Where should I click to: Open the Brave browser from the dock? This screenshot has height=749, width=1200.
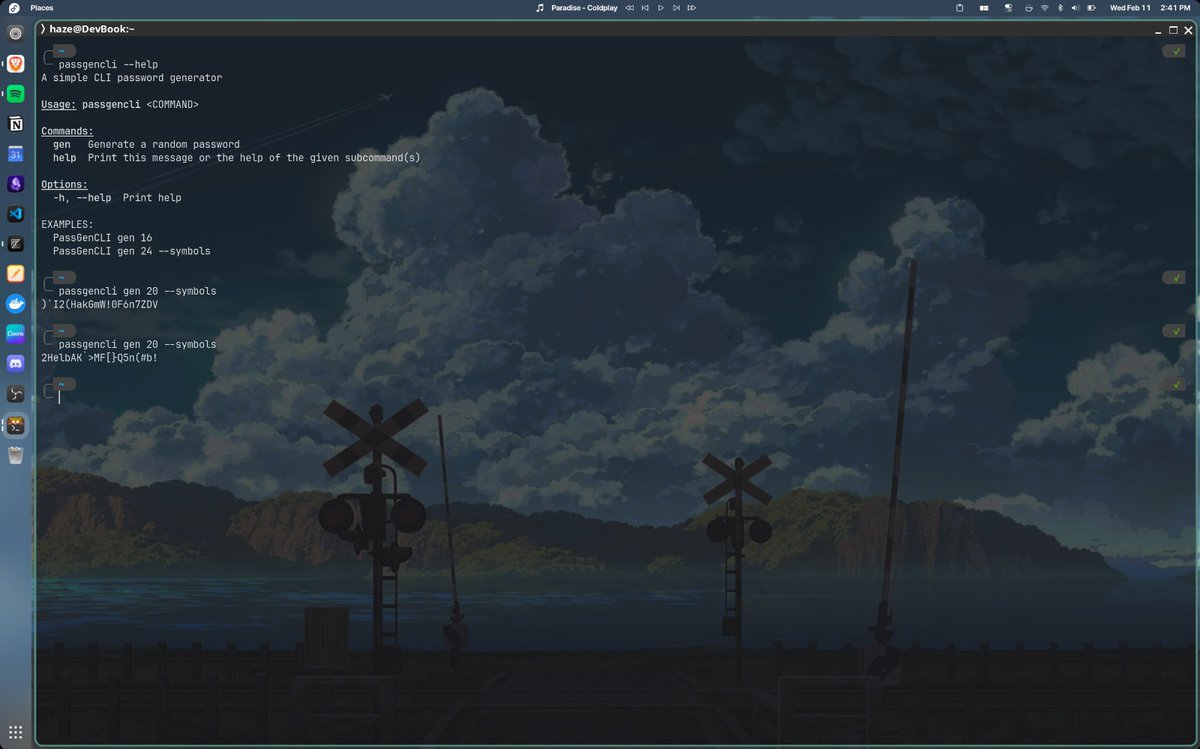click(16, 64)
